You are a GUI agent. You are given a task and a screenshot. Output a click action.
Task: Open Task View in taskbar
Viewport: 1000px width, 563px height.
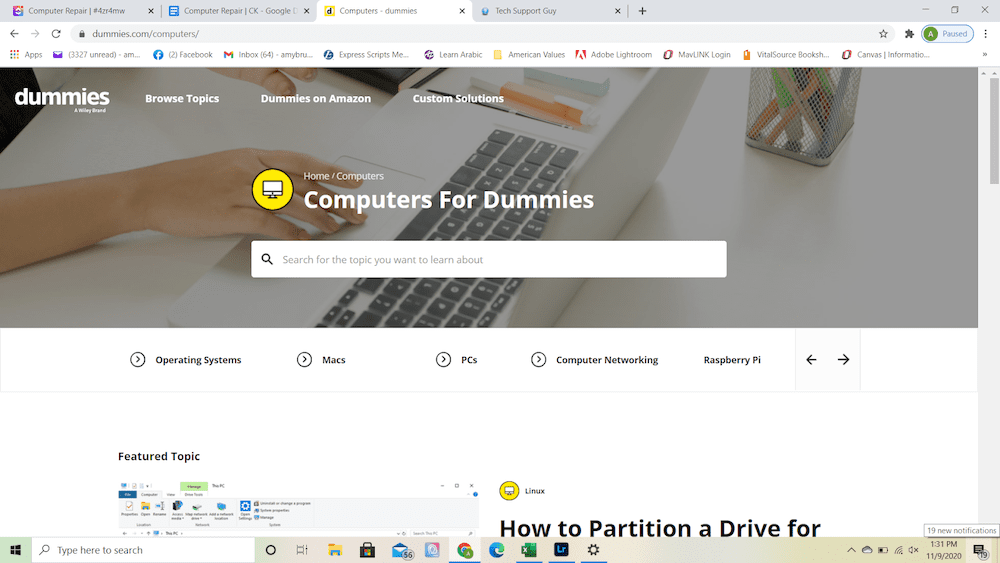coord(302,550)
